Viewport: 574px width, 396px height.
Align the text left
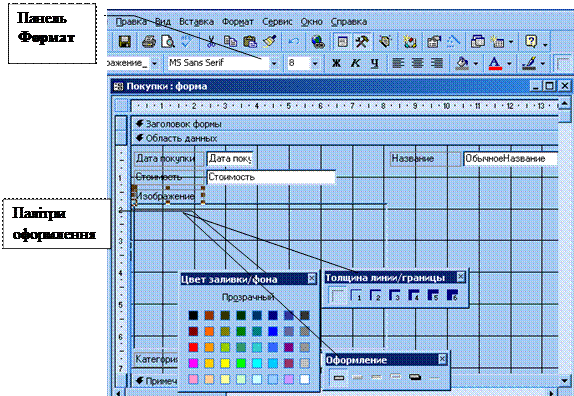pyautogui.click(x=398, y=63)
